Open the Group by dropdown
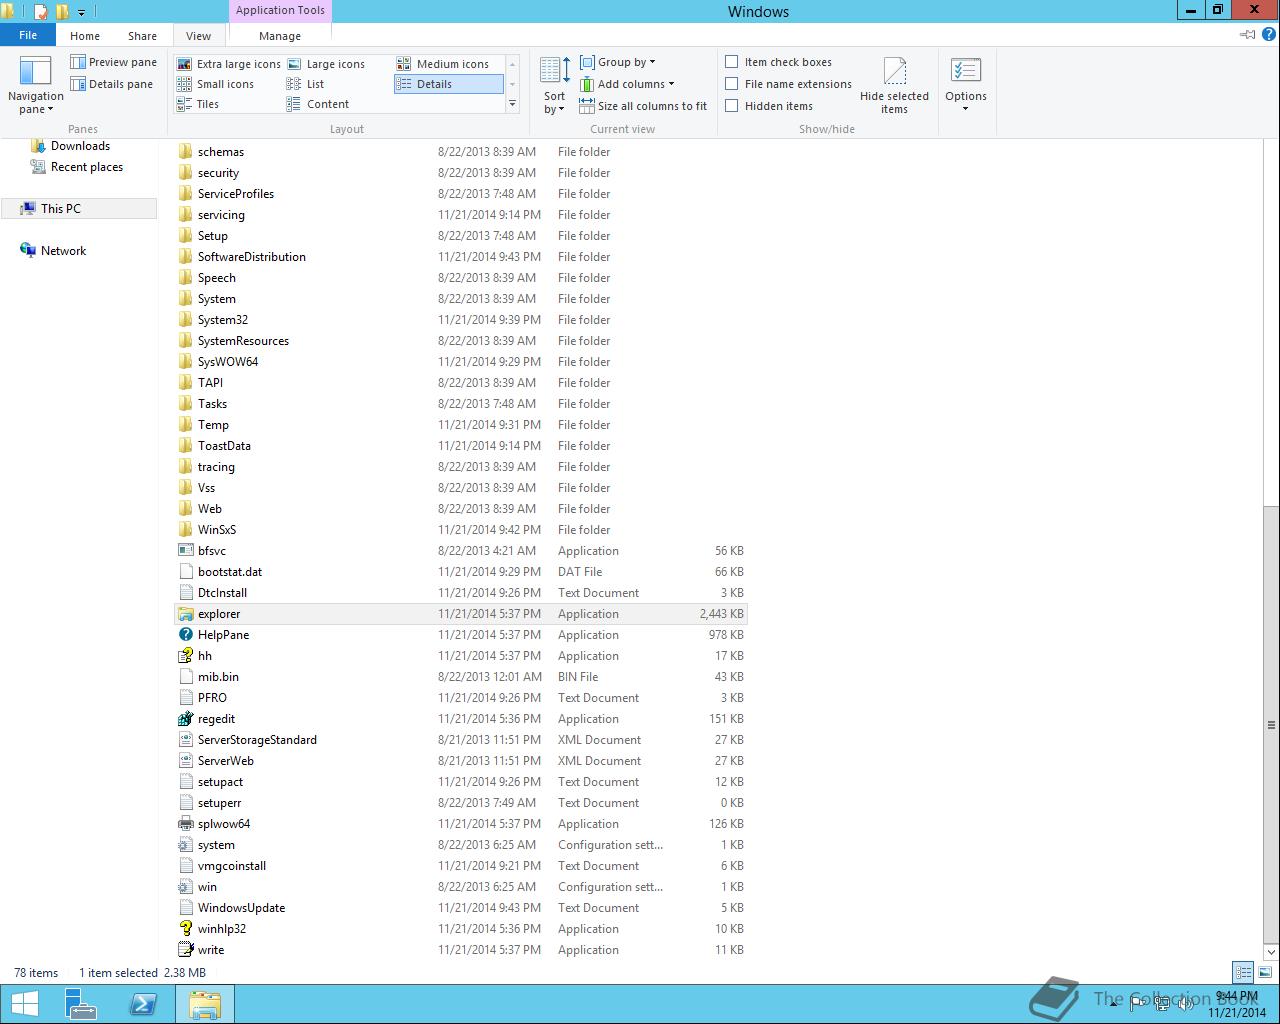Viewport: 1280px width, 1024px height. pos(618,62)
